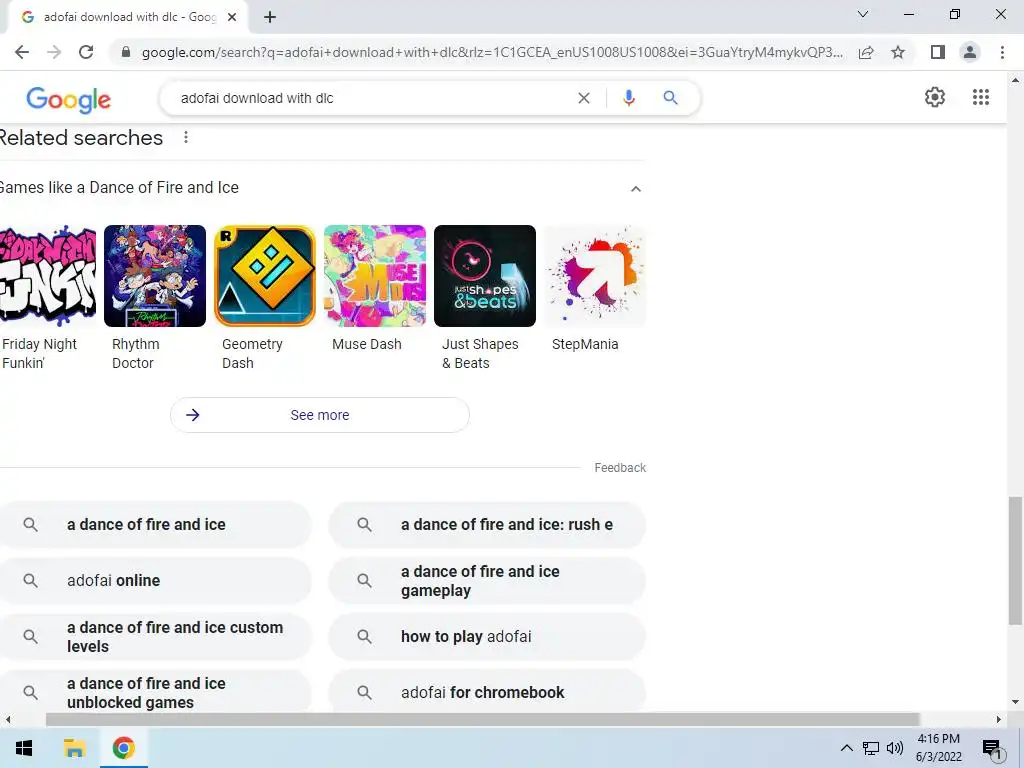1024x768 pixels.
Task: Bookmark this page with the star icon
Action: tap(898, 52)
